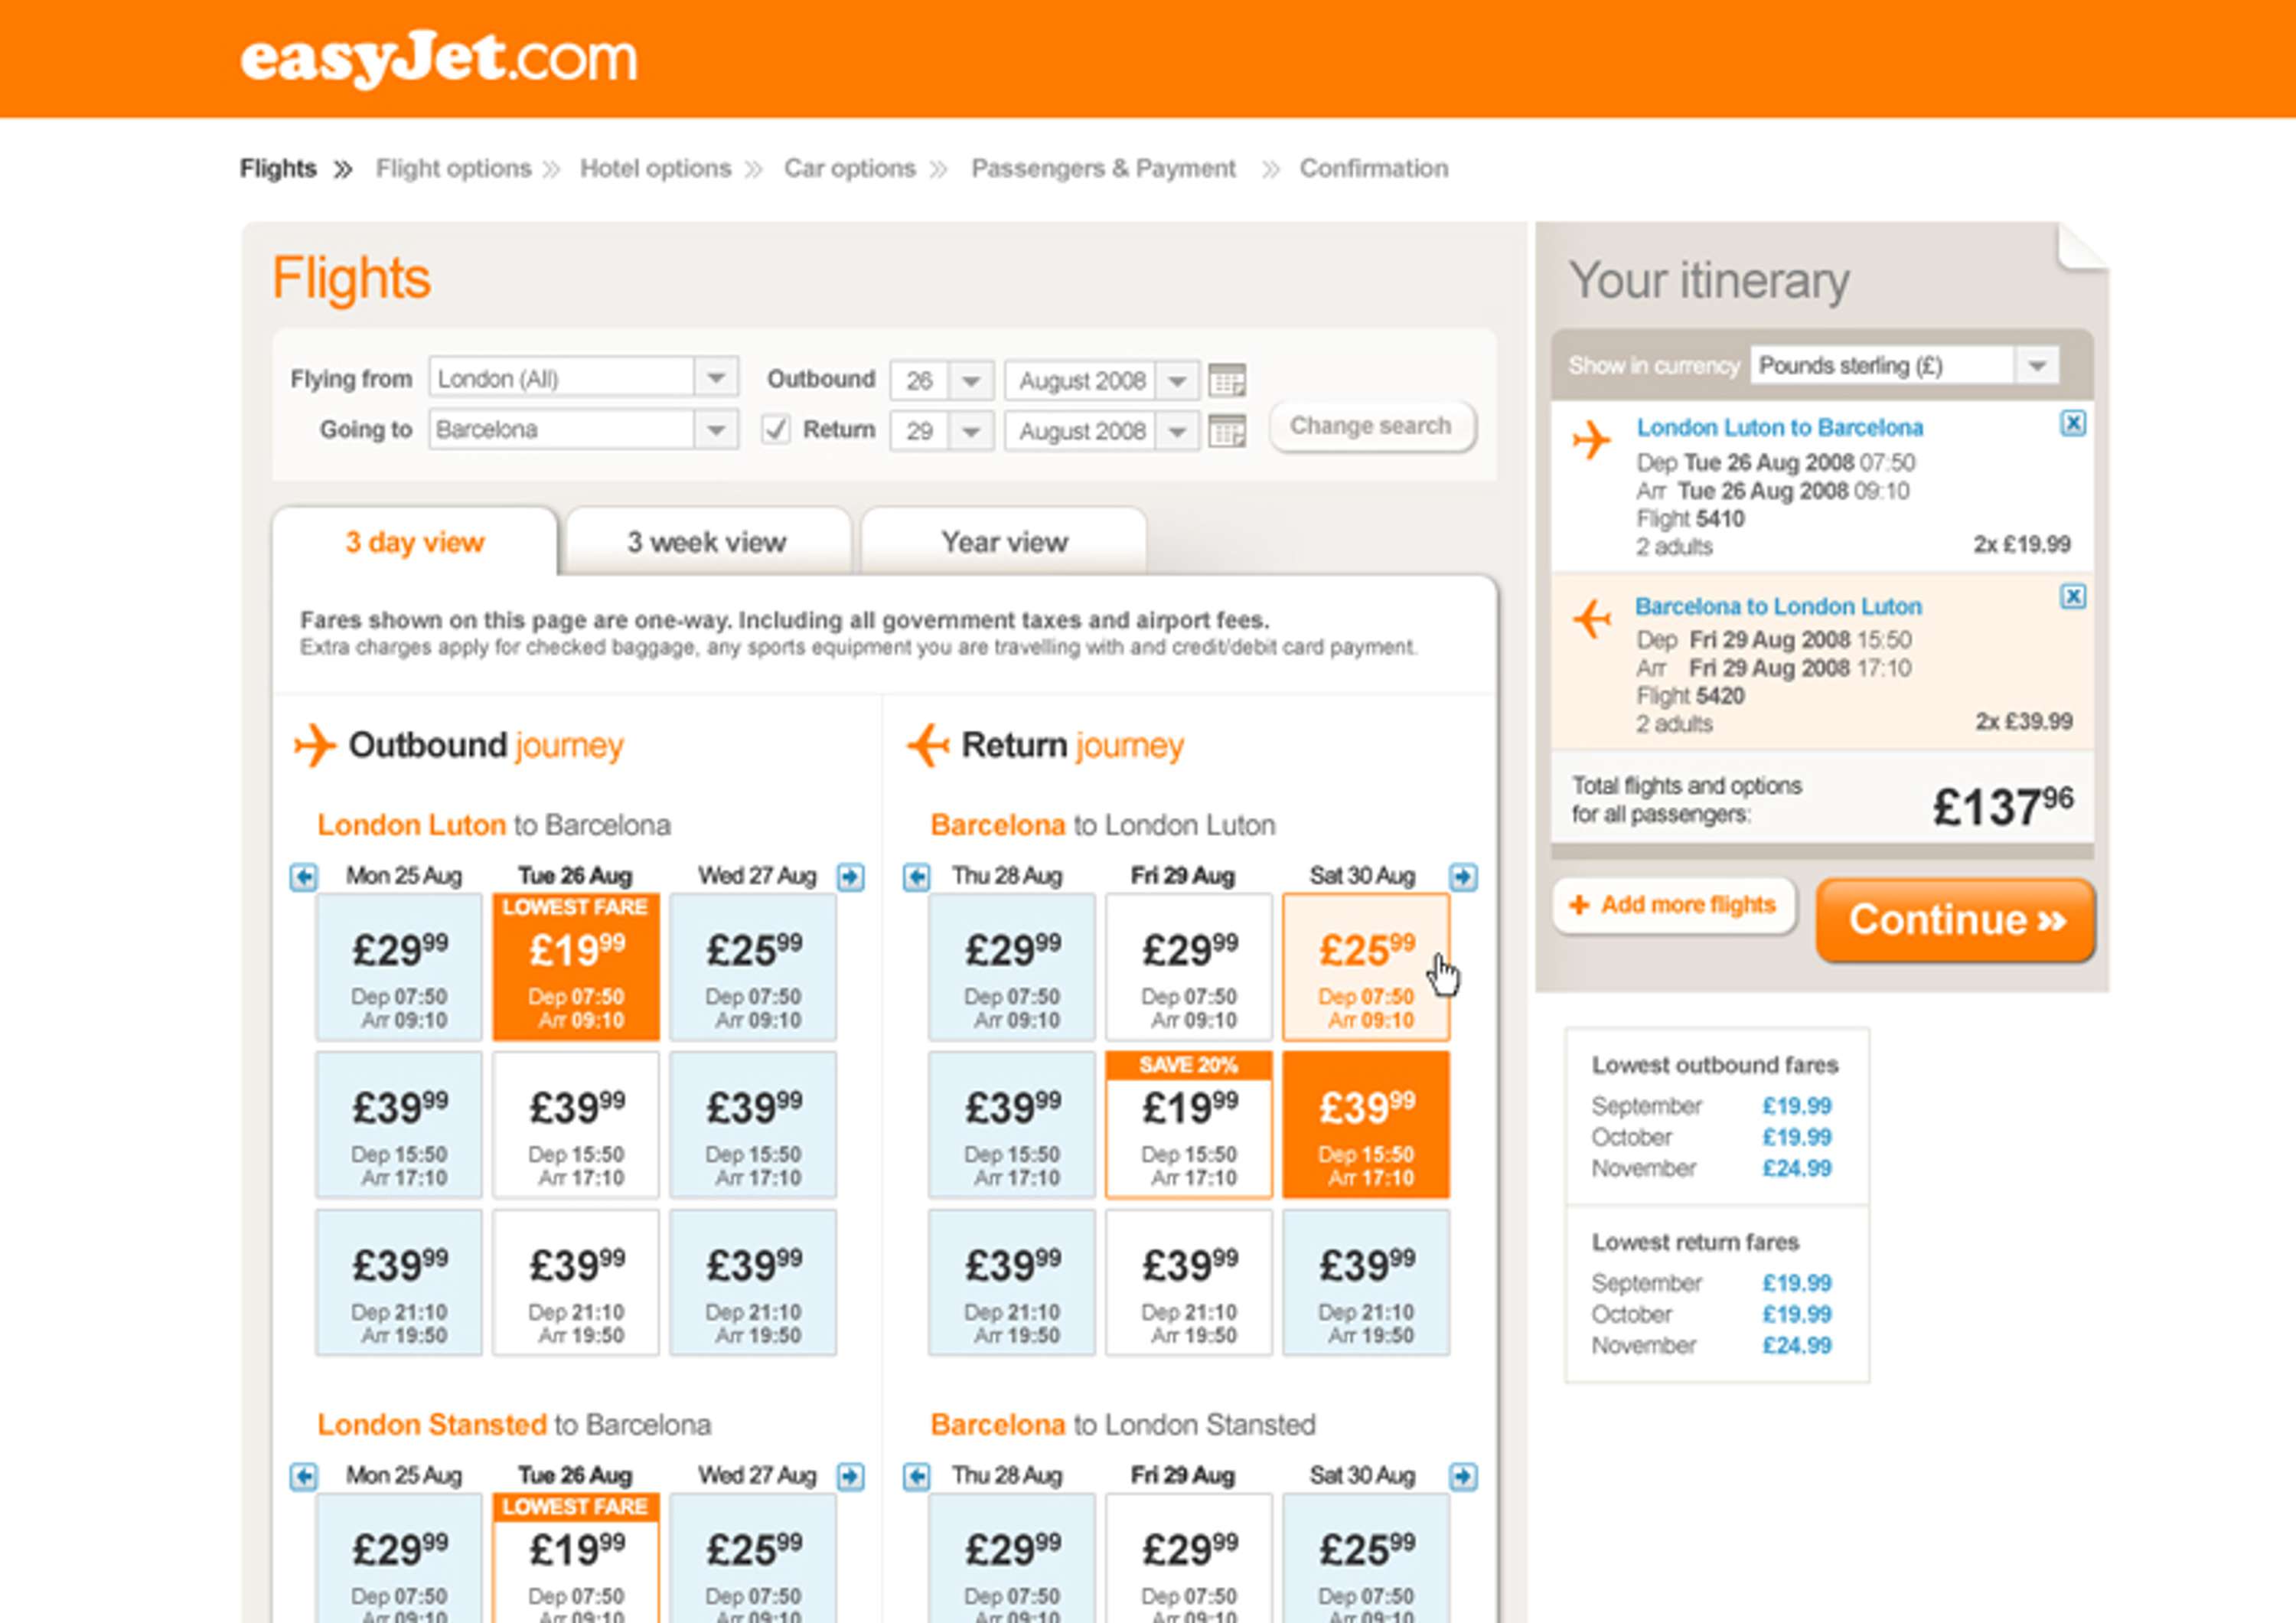
Task: Select Stansted outbound Tue 26 Aug LOWEST FARE £19.99
Action: (x=576, y=1558)
